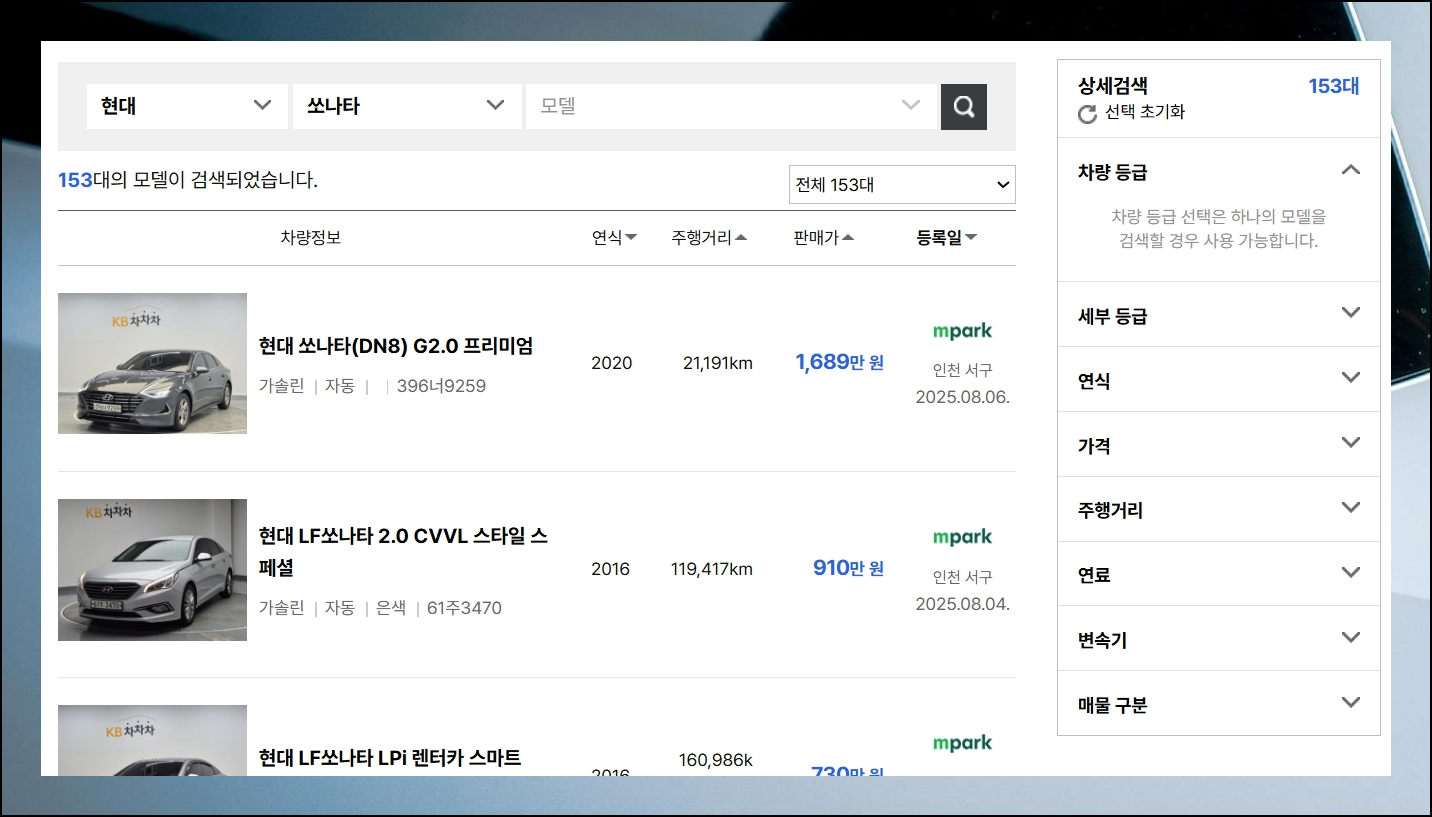Expand the 가격 filter section
Viewport: 1432px width, 817px height.
point(1350,443)
